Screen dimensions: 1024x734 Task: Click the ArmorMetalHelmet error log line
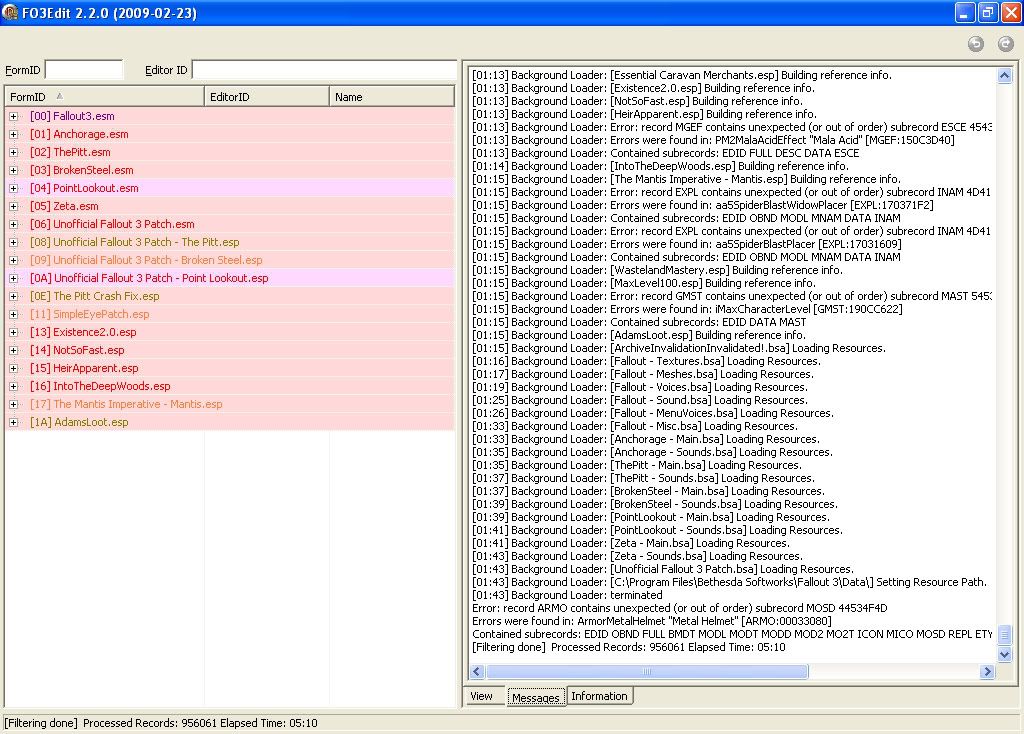click(652, 621)
